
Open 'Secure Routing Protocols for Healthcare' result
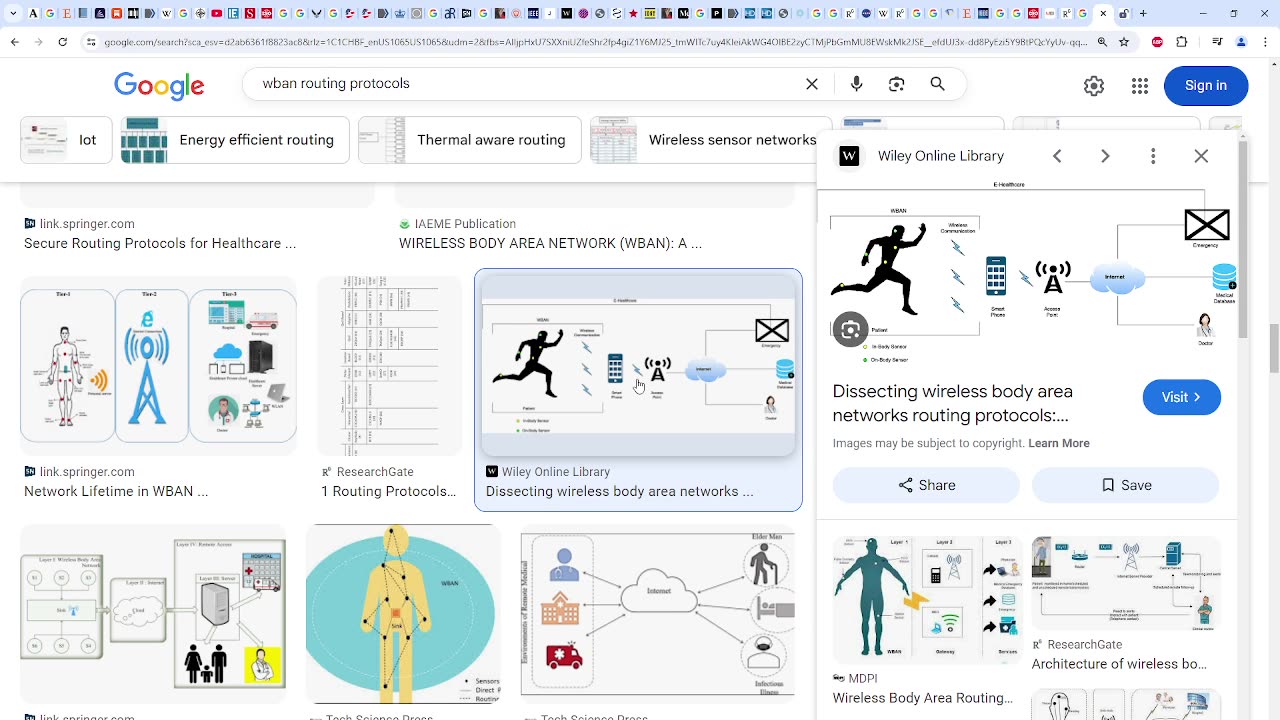click(160, 243)
